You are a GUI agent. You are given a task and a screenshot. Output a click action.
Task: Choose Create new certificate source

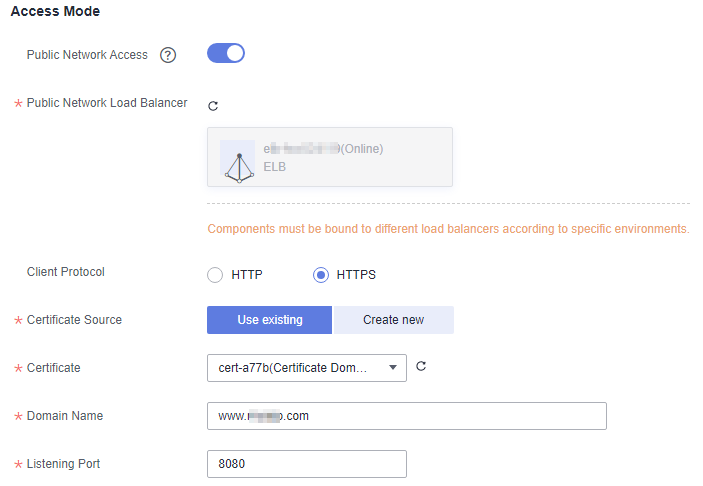click(x=394, y=320)
